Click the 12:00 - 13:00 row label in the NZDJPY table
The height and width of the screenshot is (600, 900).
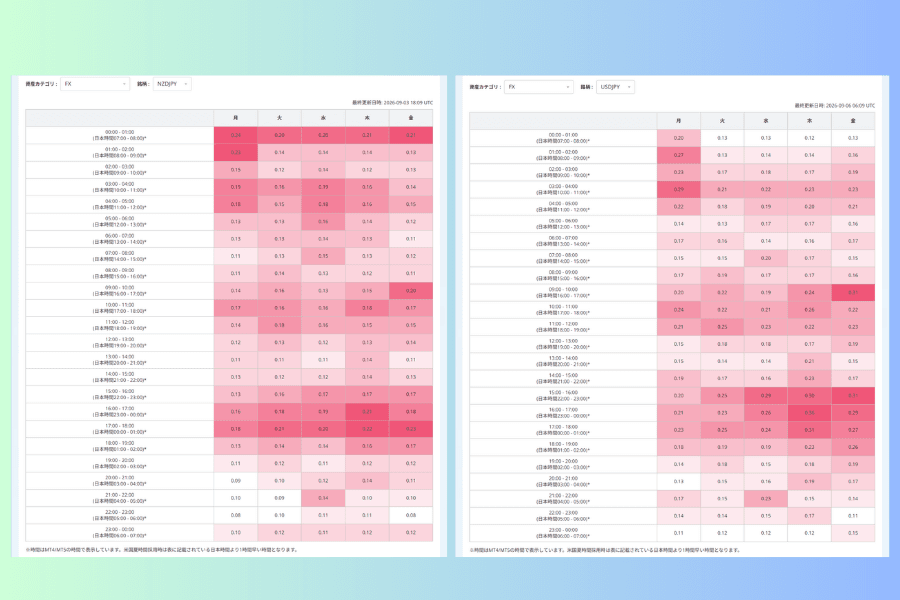(x=119, y=343)
